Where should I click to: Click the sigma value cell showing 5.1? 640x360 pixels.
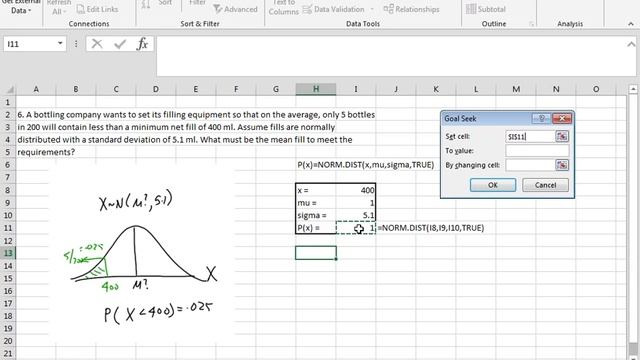[356, 215]
